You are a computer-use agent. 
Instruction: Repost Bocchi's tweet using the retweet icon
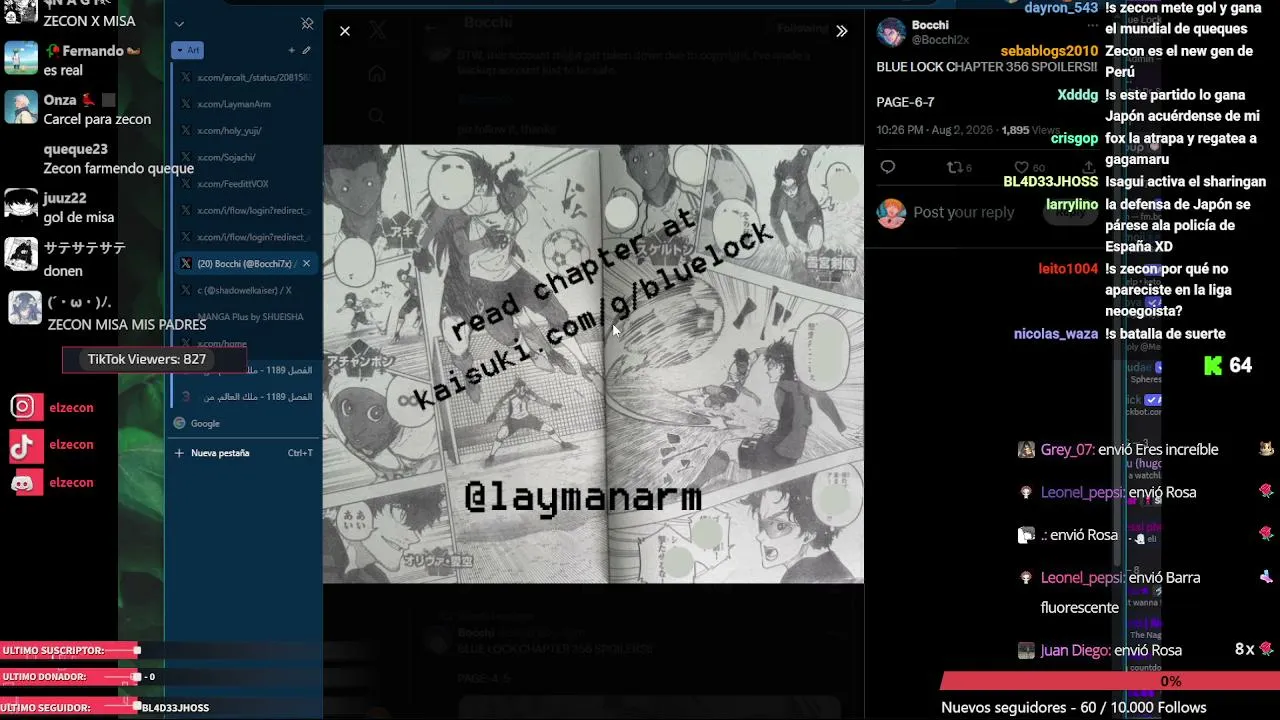954,167
